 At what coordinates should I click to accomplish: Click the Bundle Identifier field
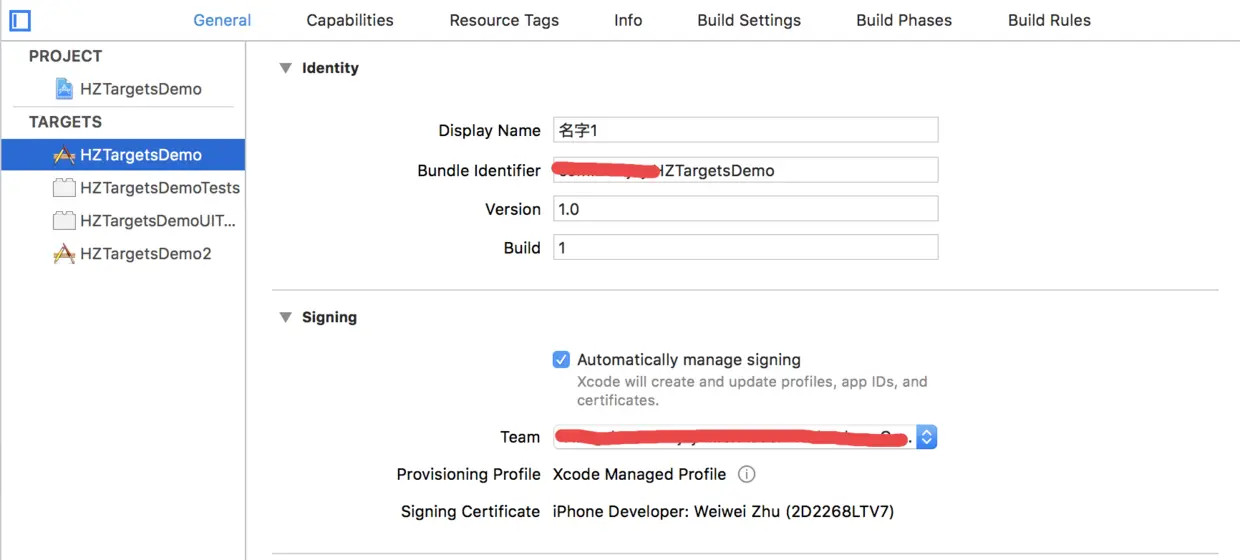tap(745, 170)
